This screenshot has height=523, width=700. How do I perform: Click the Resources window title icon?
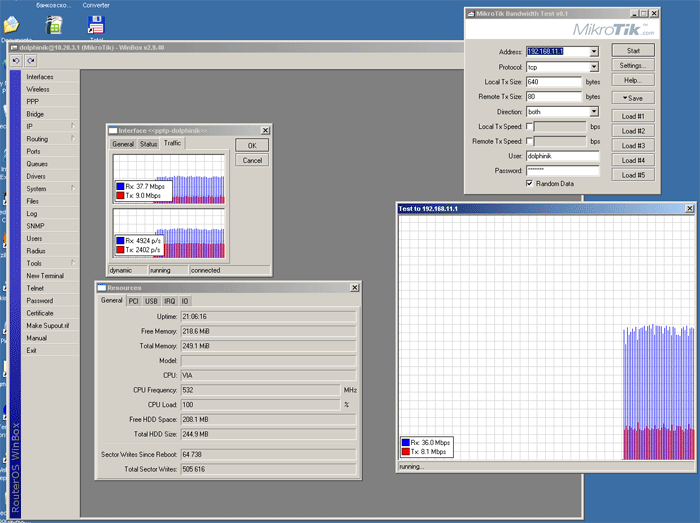tap(102, 288)
